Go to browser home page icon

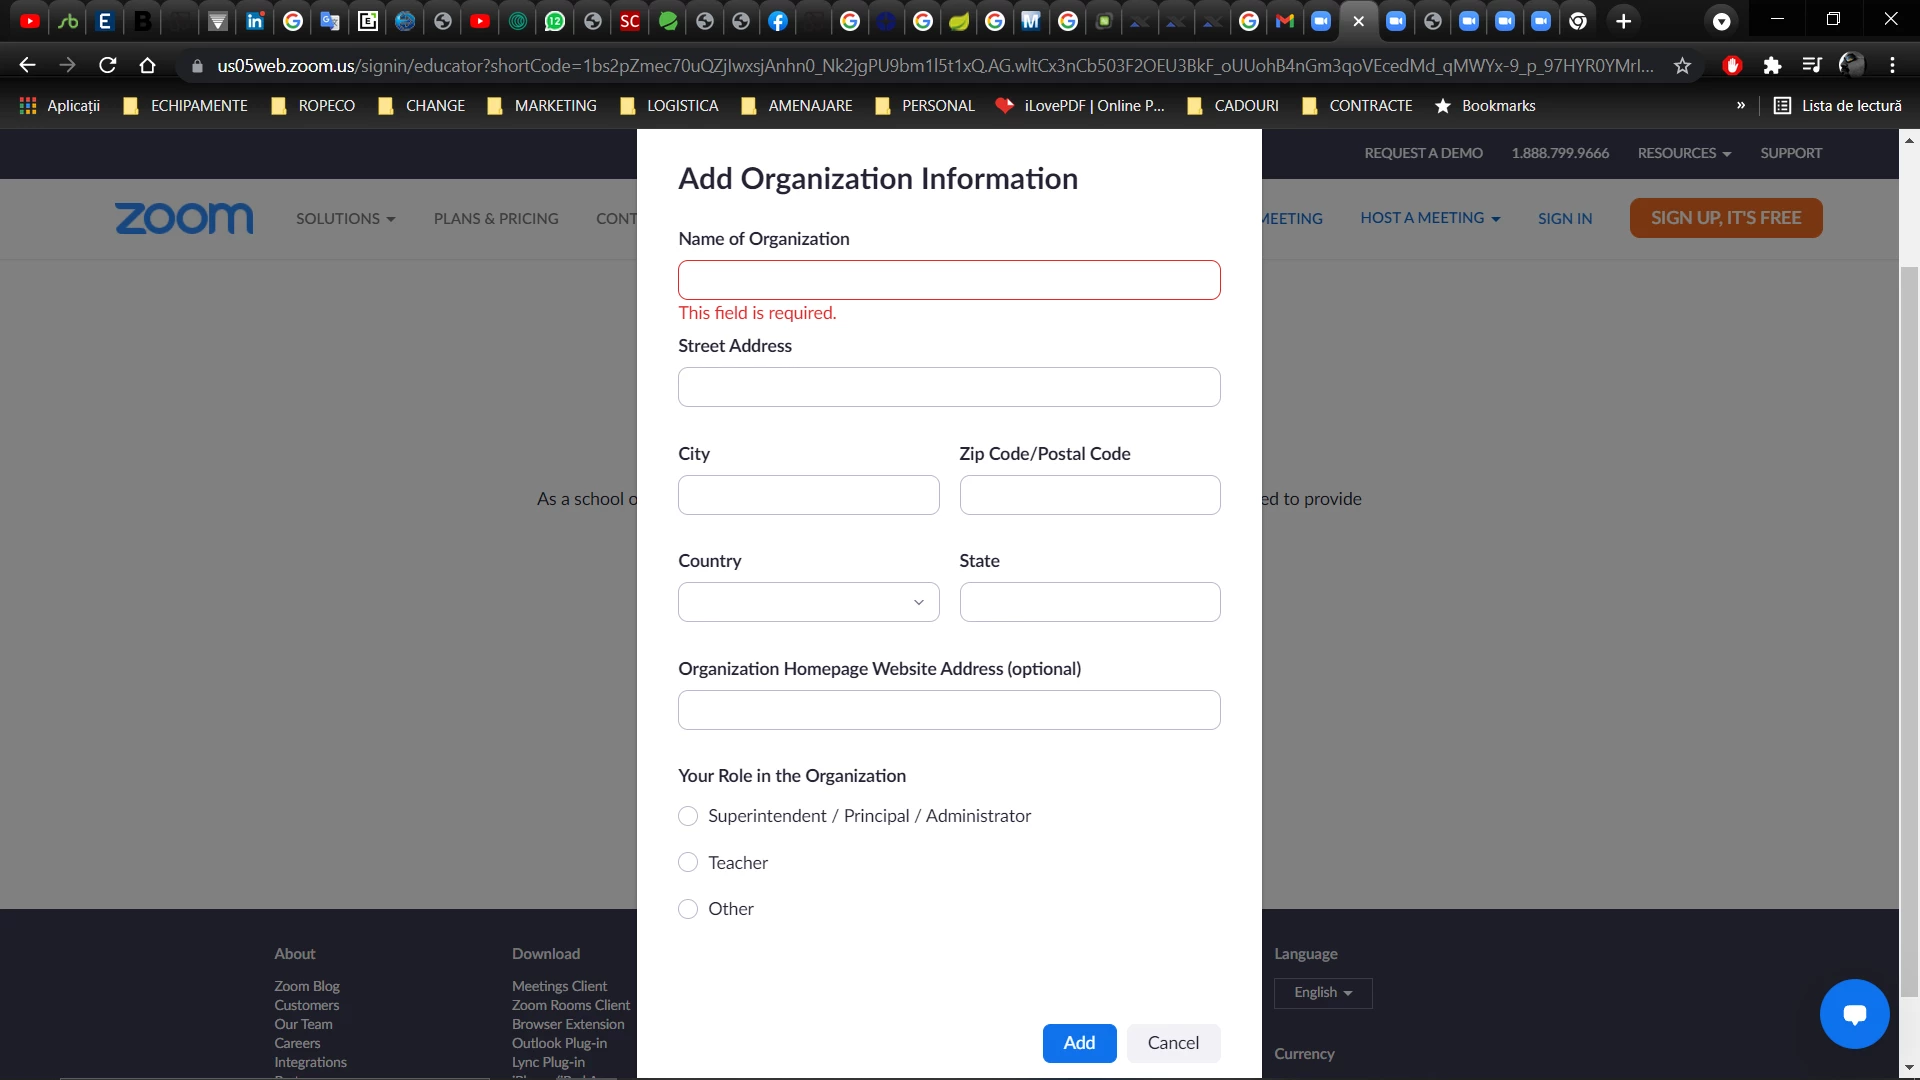148,66
